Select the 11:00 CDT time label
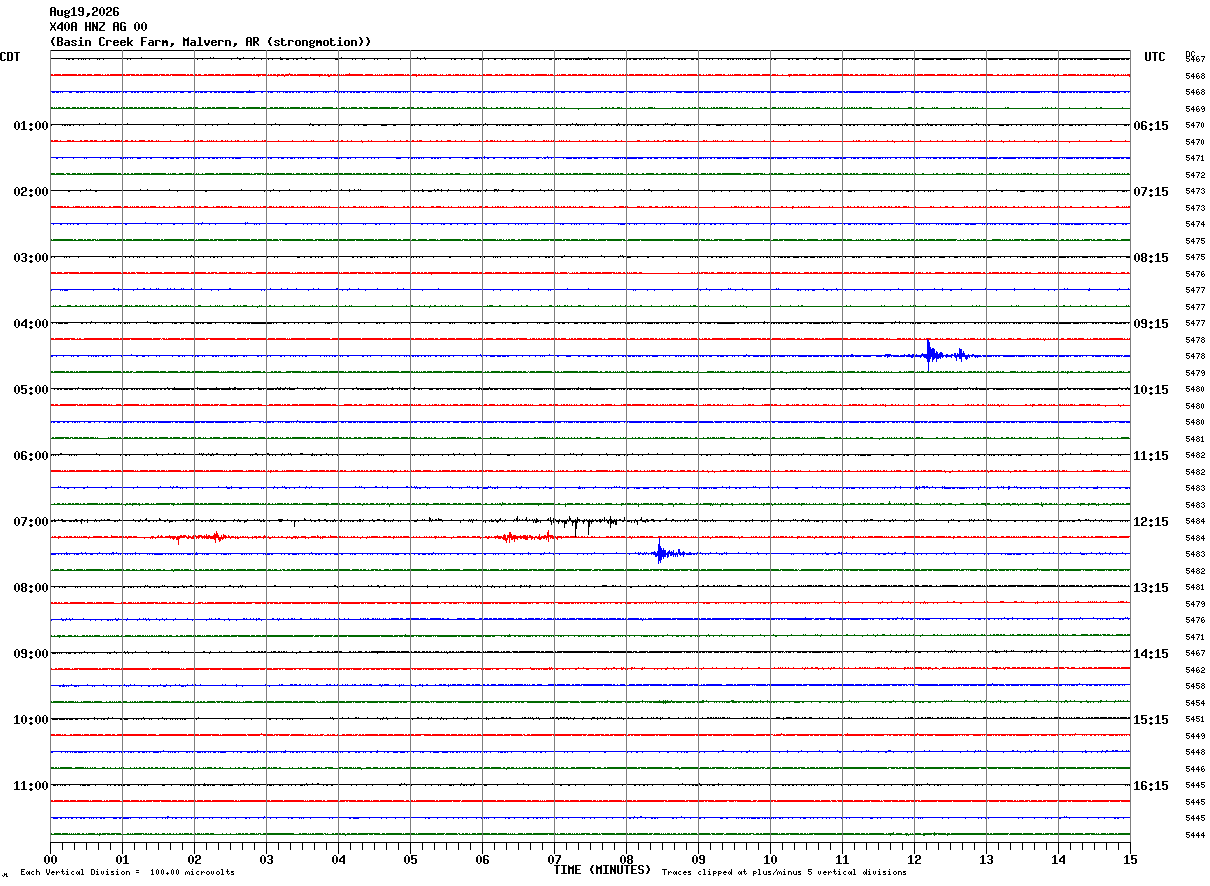This screenshot has width=1210, height=886. (x=31, y=785)
